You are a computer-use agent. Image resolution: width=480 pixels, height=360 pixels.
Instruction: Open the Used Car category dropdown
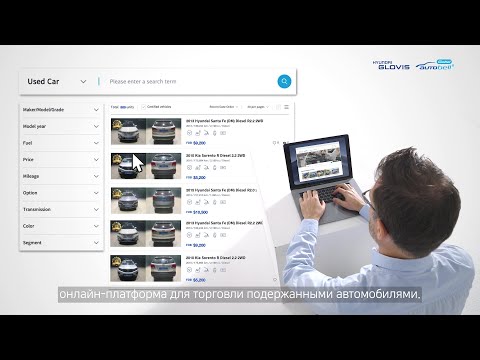pyautogui.click(x=57, y=82)
